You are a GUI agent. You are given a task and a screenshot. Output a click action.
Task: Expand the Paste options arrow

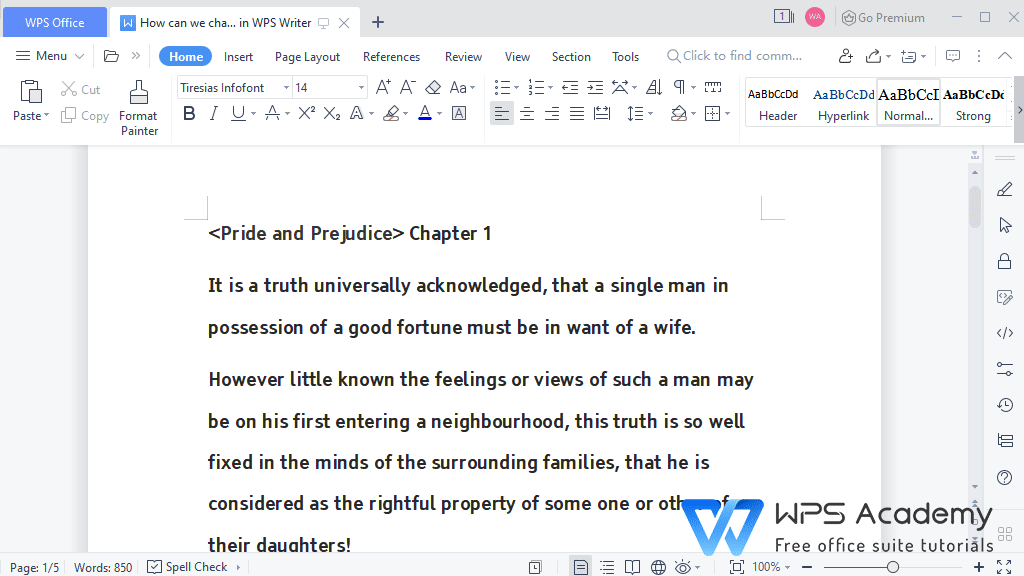point(46,116)
